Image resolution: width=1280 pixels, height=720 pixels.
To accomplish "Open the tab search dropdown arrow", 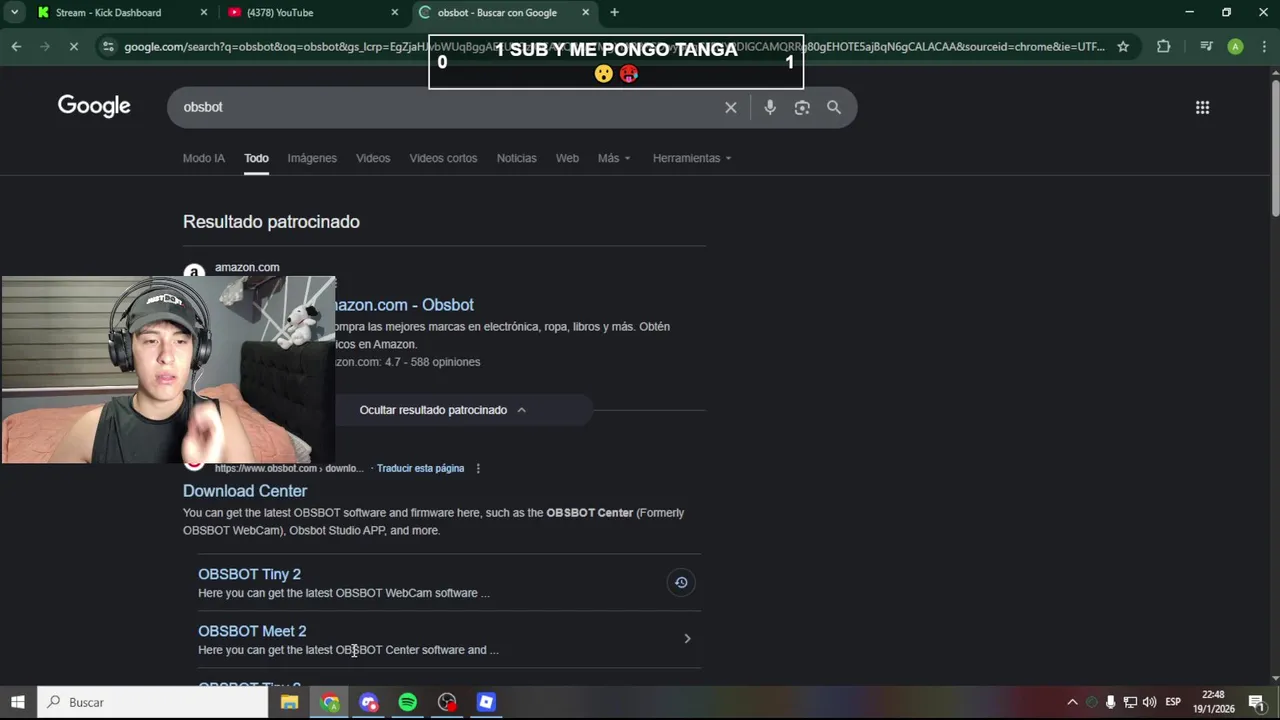I will coord(14,12).
